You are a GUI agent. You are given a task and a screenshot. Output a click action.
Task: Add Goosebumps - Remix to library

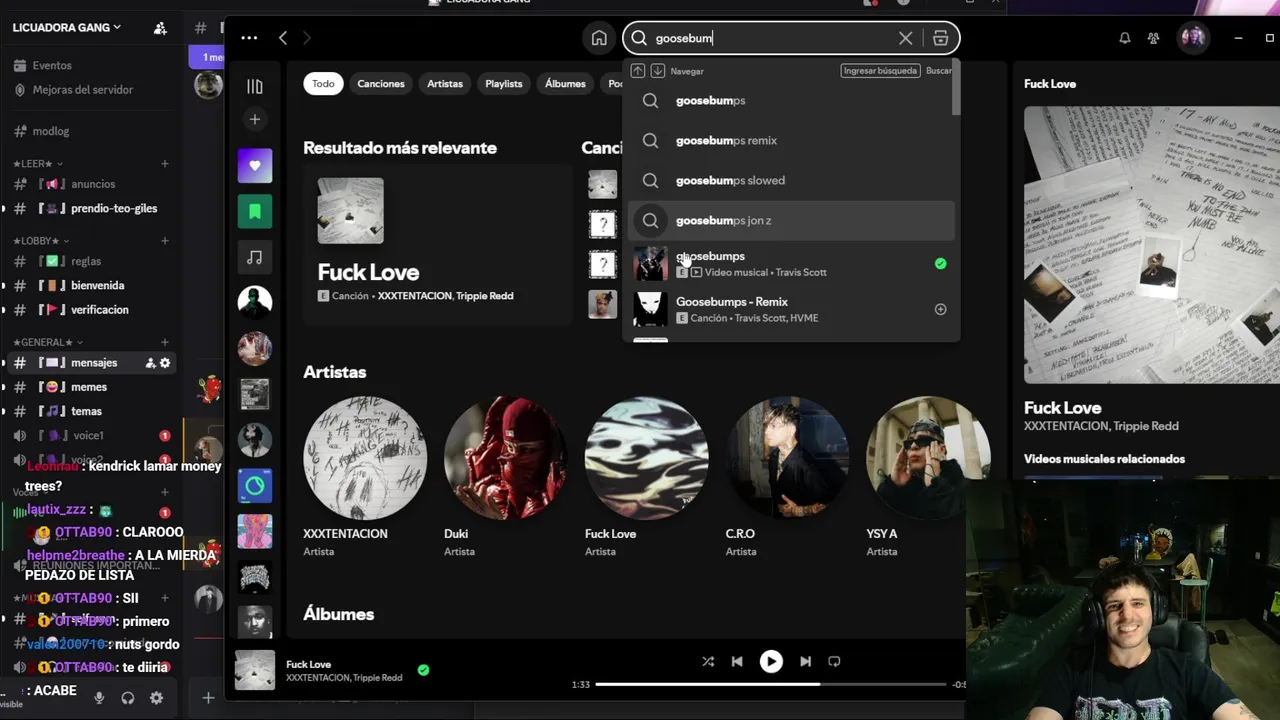940,309
